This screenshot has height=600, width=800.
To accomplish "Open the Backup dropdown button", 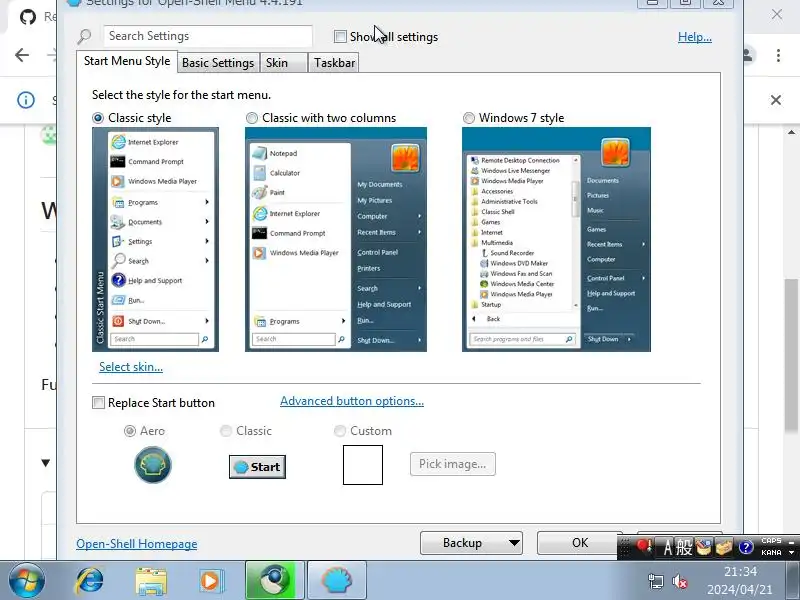I will (x=471, y=543).
